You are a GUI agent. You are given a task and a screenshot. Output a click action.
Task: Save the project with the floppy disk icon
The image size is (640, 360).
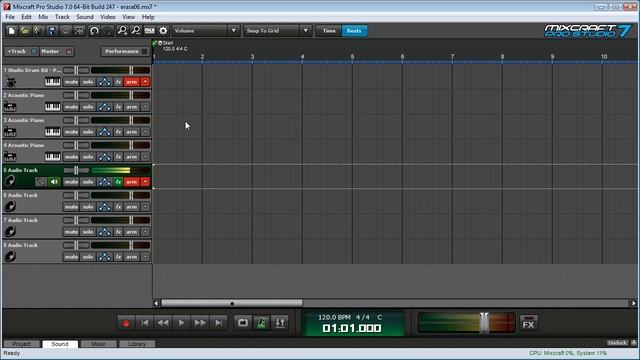(x=52, y=31)
